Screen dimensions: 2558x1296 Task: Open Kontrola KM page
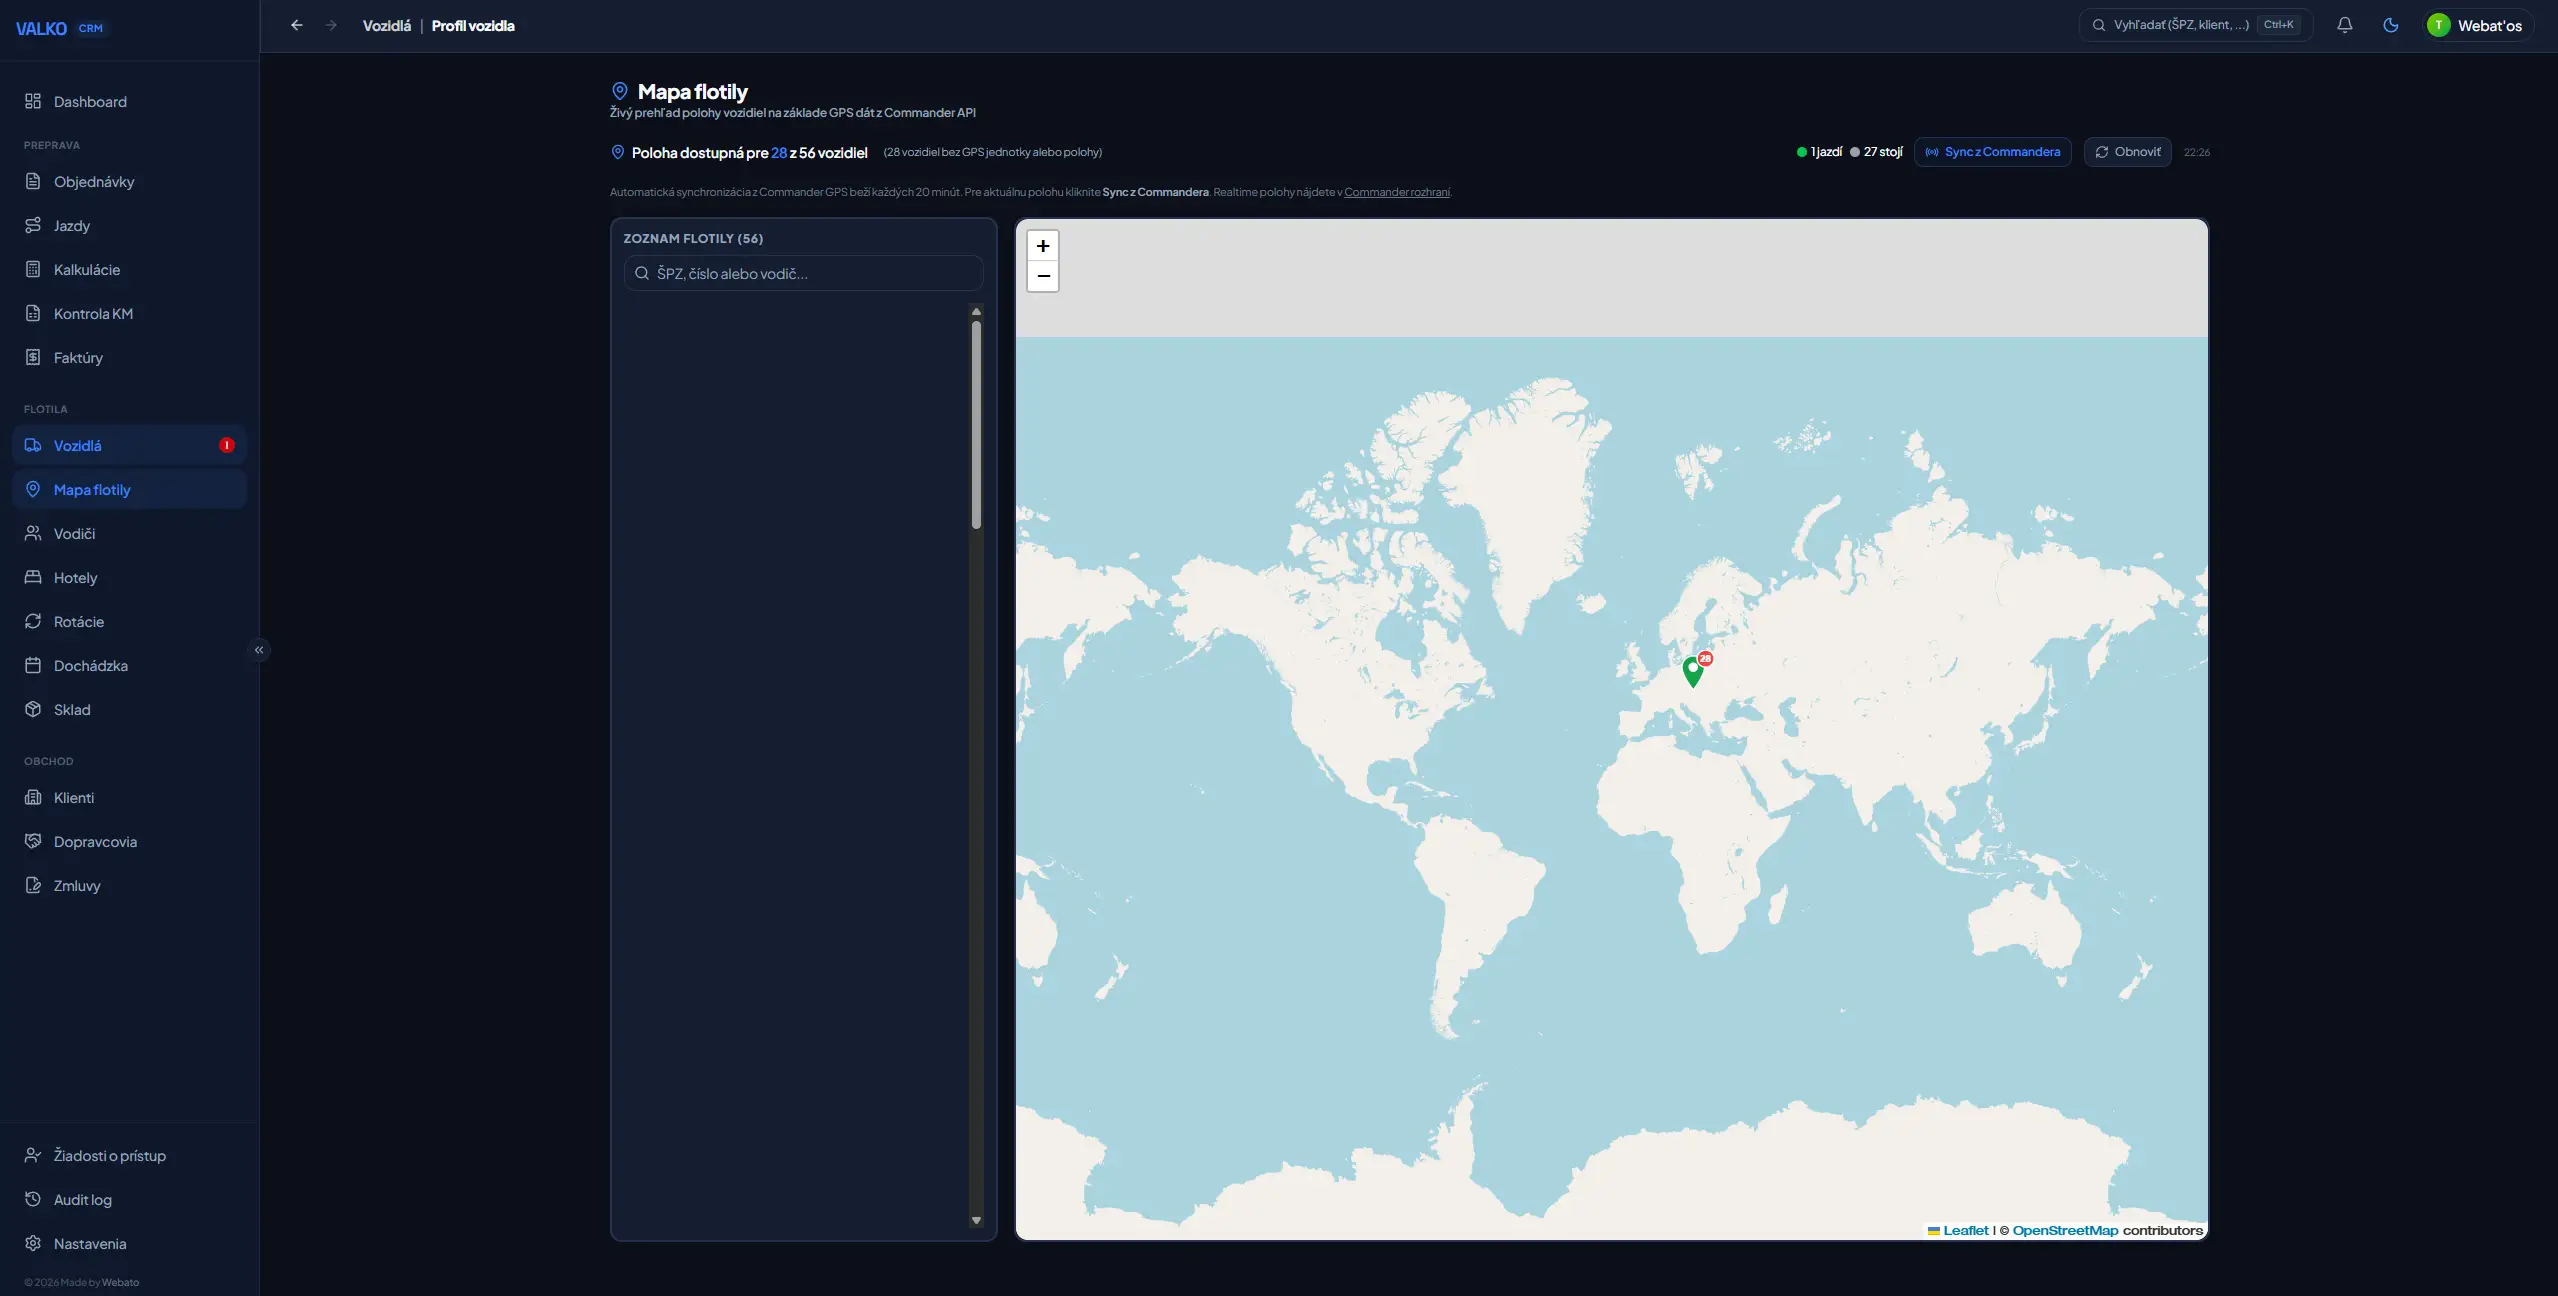pyautogui.click(x=129, y=314)
